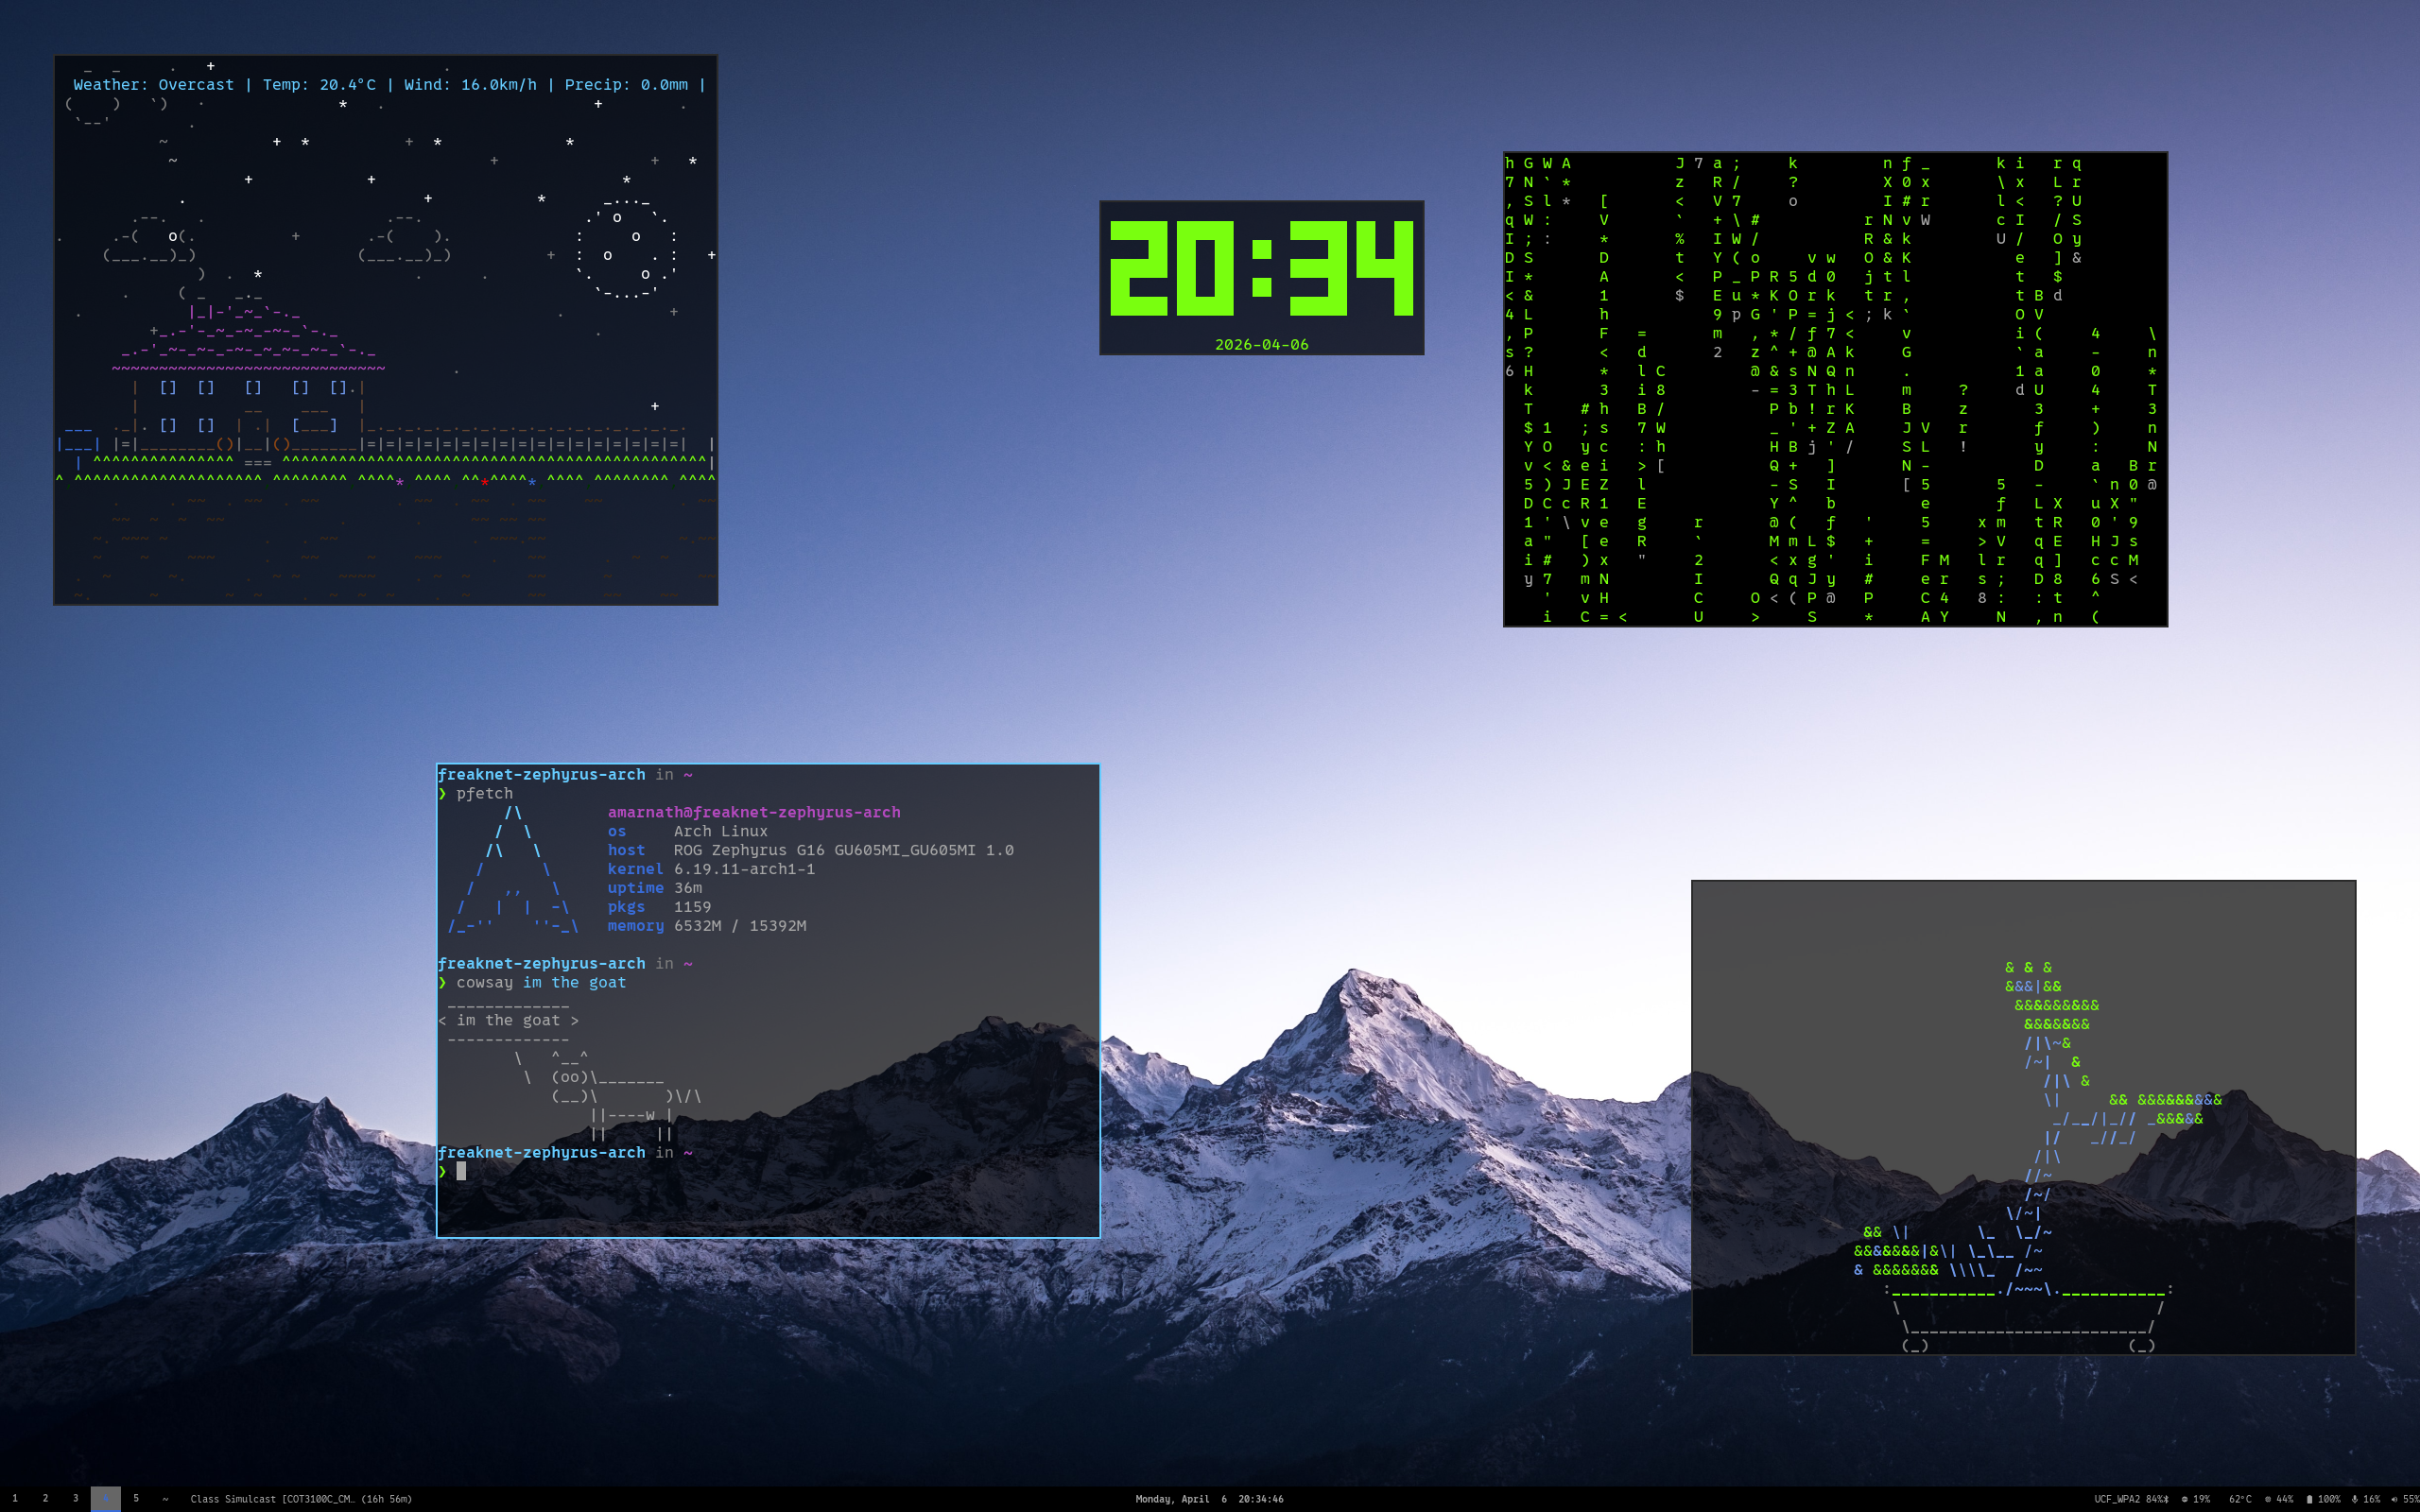Image resolution: width=2420 pixels, height=1512 pixels.
Task: Click the date and clock in status bar
Action: pyautogui.click(x=1209, y=1499)
